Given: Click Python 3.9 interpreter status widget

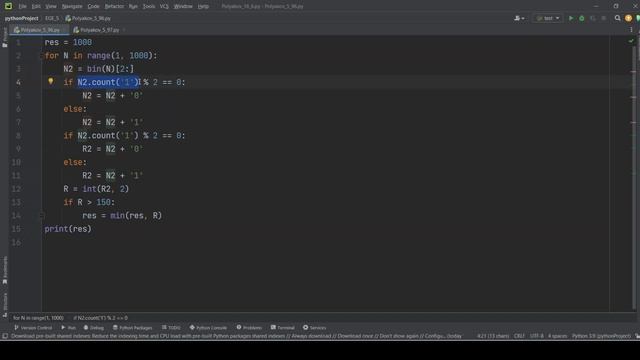Looking at the screenshot, I should tap(601, 336).
